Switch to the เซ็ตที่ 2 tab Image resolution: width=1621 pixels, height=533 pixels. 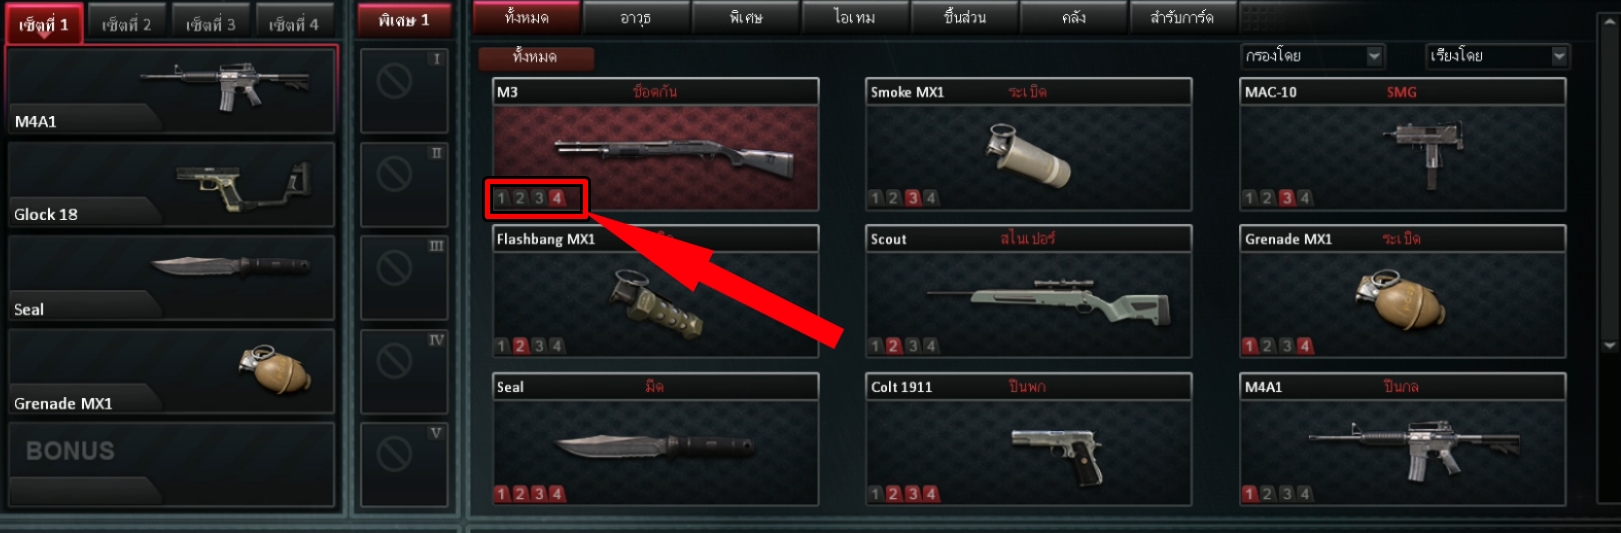[x=127, y=24]
